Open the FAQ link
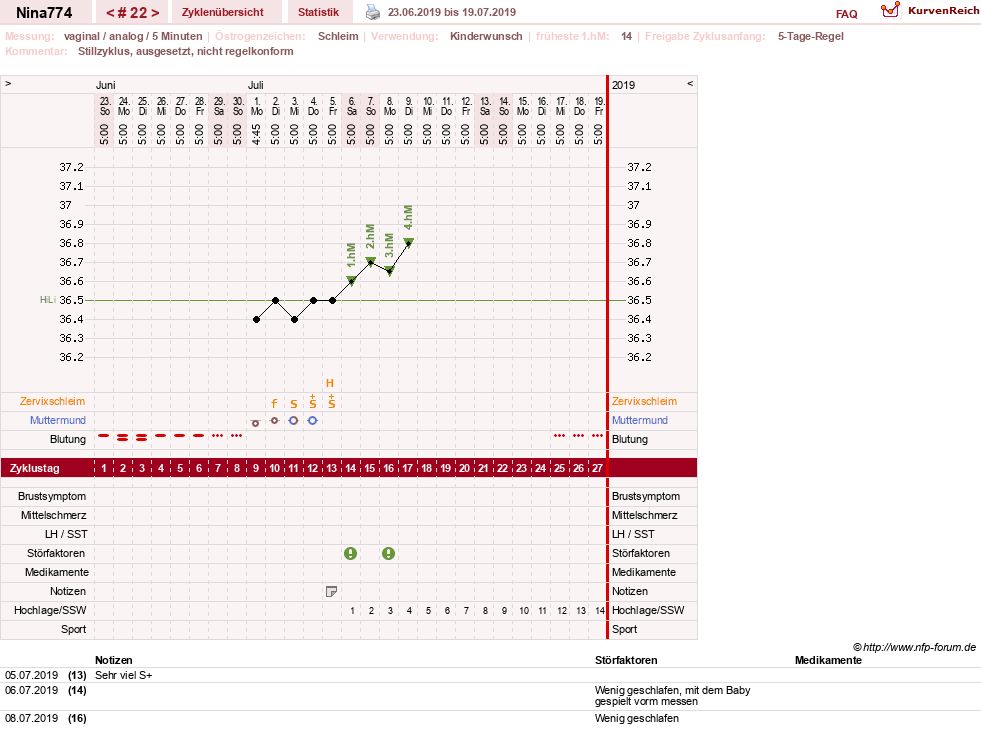The width and height of the screenshot is (981, 753). click(x=846, y=14)
